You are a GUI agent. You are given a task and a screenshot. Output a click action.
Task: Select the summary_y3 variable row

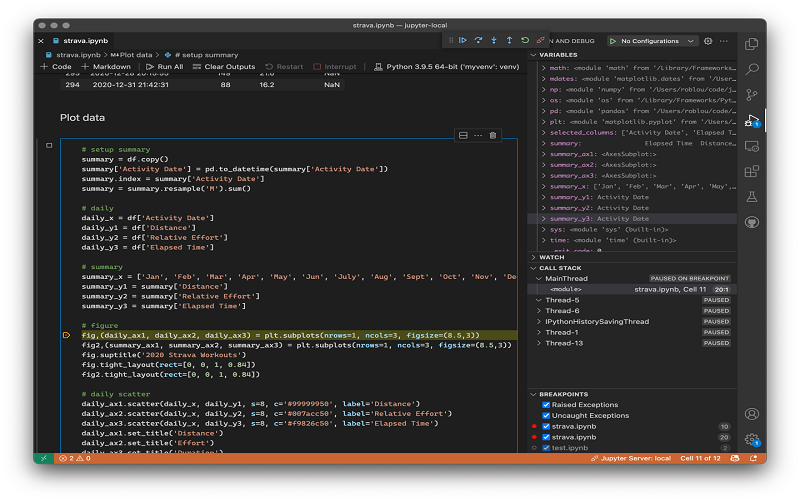[632, 218]
